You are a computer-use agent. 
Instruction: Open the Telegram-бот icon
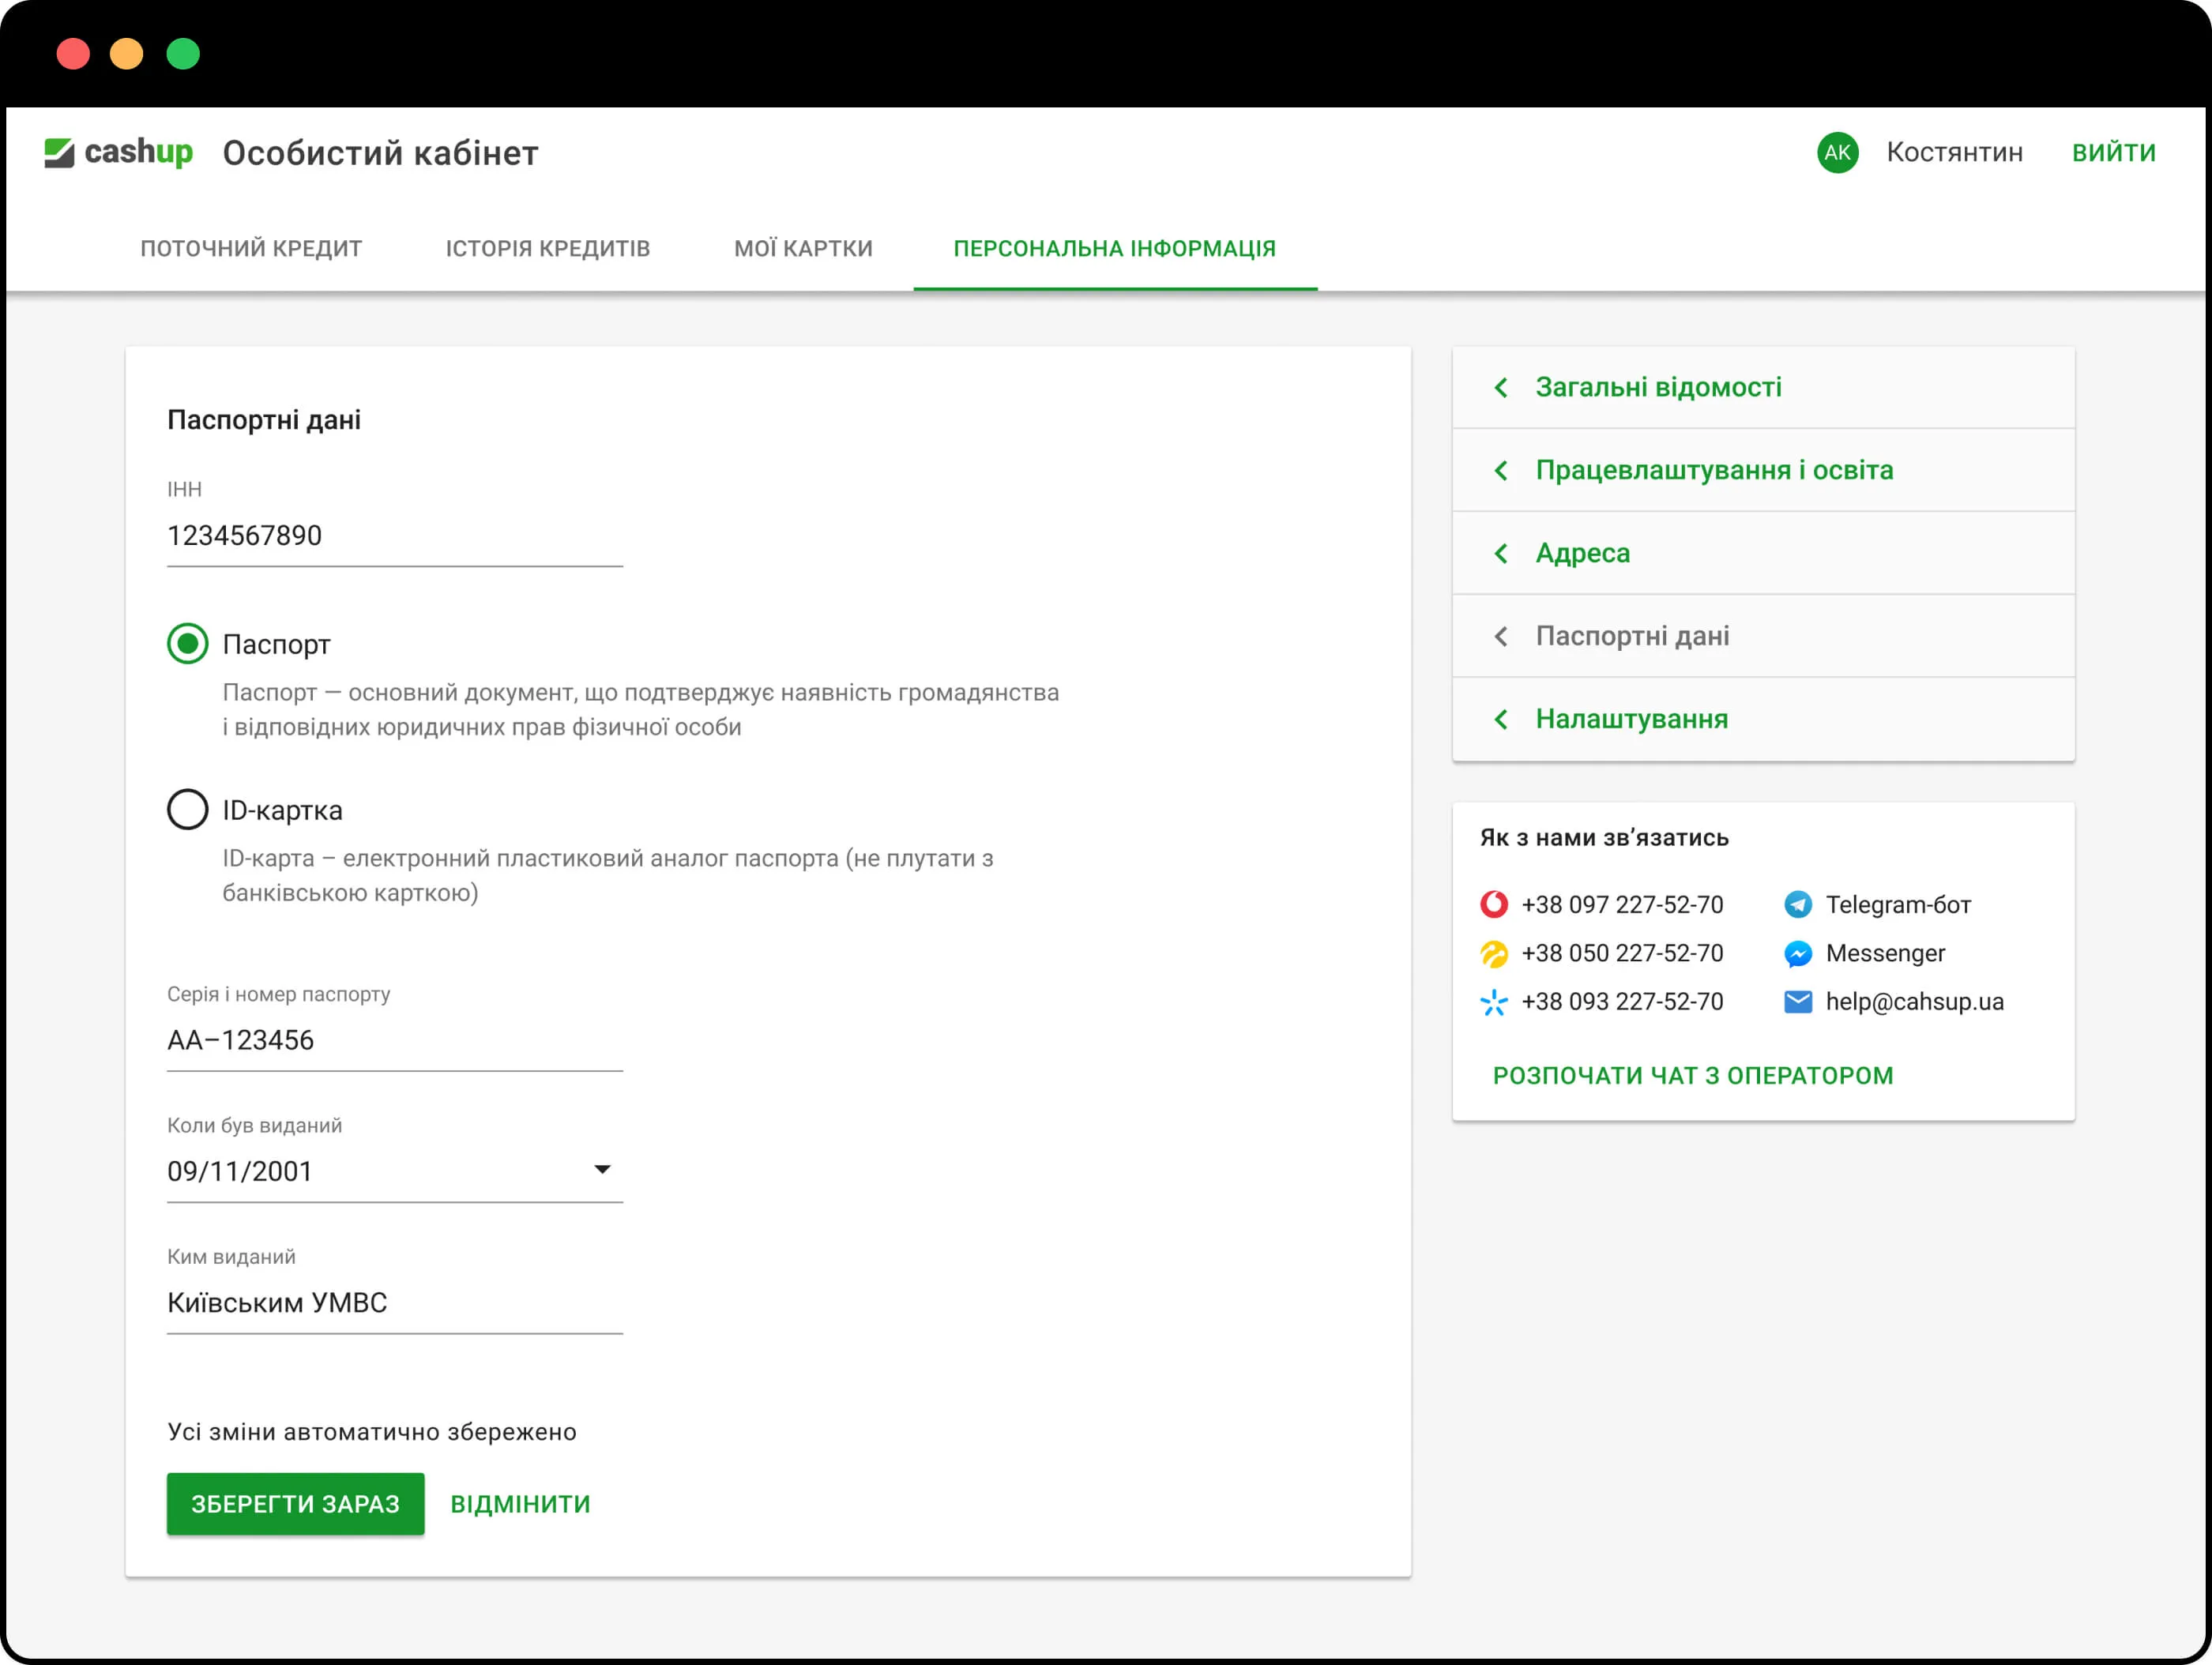click(1797, 904)
